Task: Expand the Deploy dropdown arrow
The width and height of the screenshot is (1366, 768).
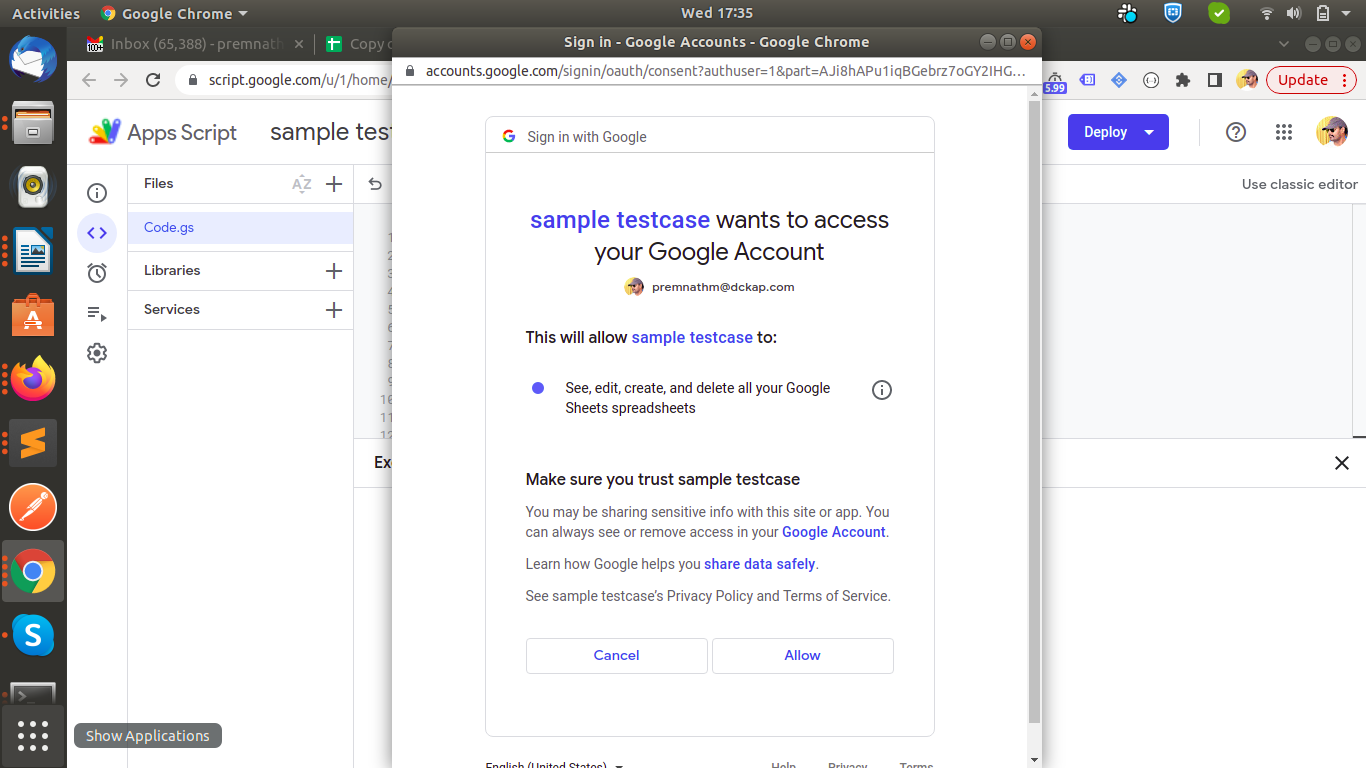Action: [x=1150, y=132]
